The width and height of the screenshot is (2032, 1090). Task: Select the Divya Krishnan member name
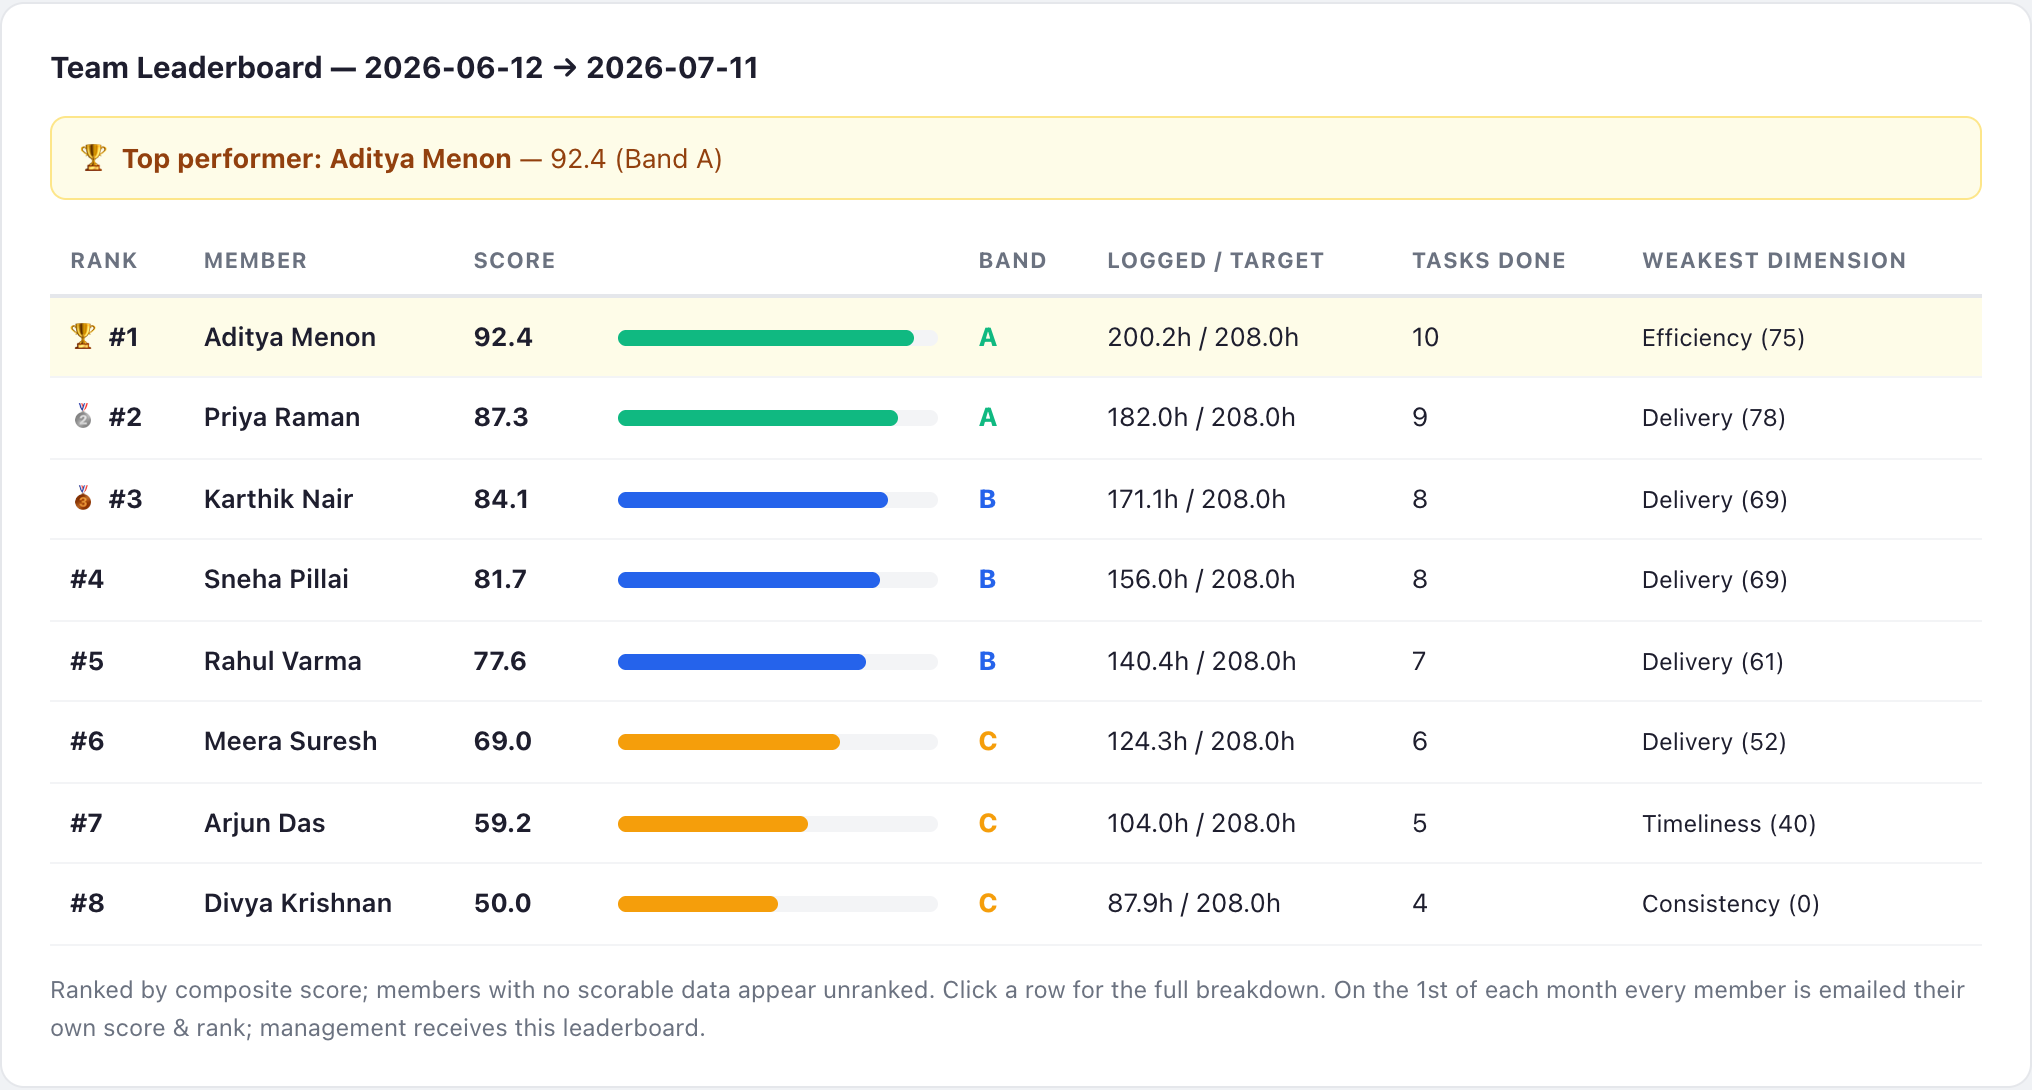298,903
